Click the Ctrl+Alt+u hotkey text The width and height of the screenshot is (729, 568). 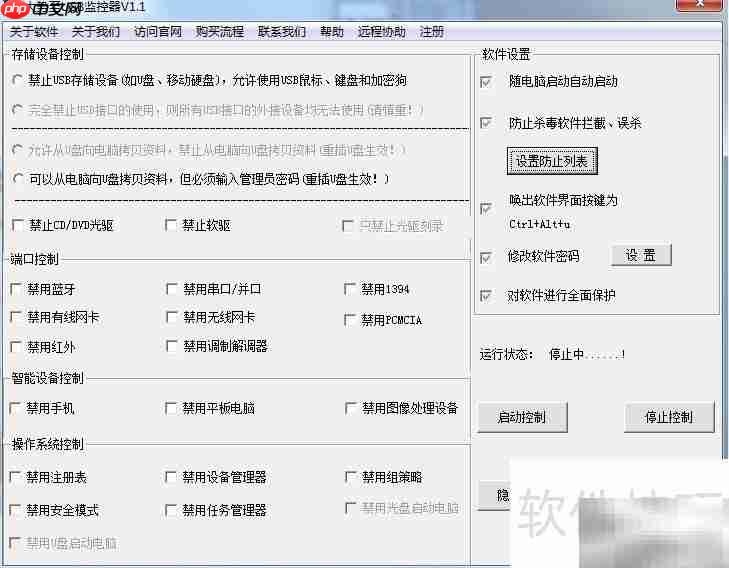[540, 224]
